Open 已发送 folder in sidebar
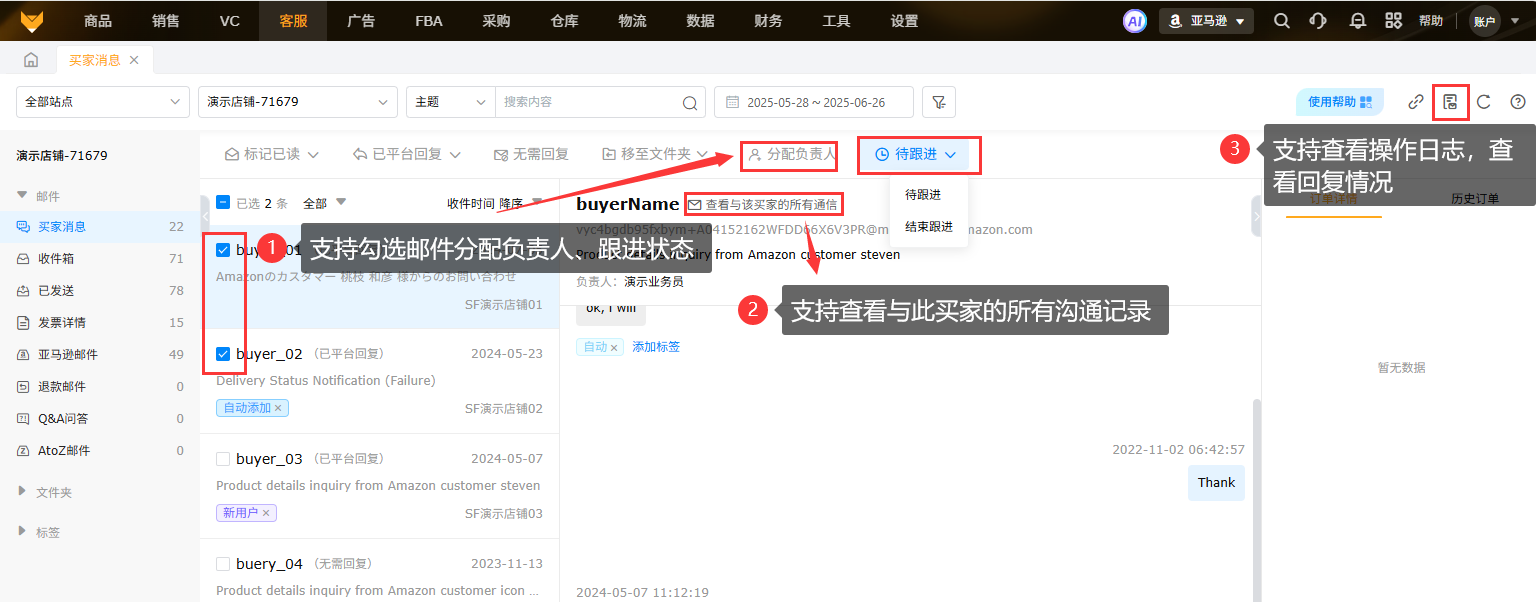Image resolution: width=1536 pixels, height=602 pixels. pos(100,291)
